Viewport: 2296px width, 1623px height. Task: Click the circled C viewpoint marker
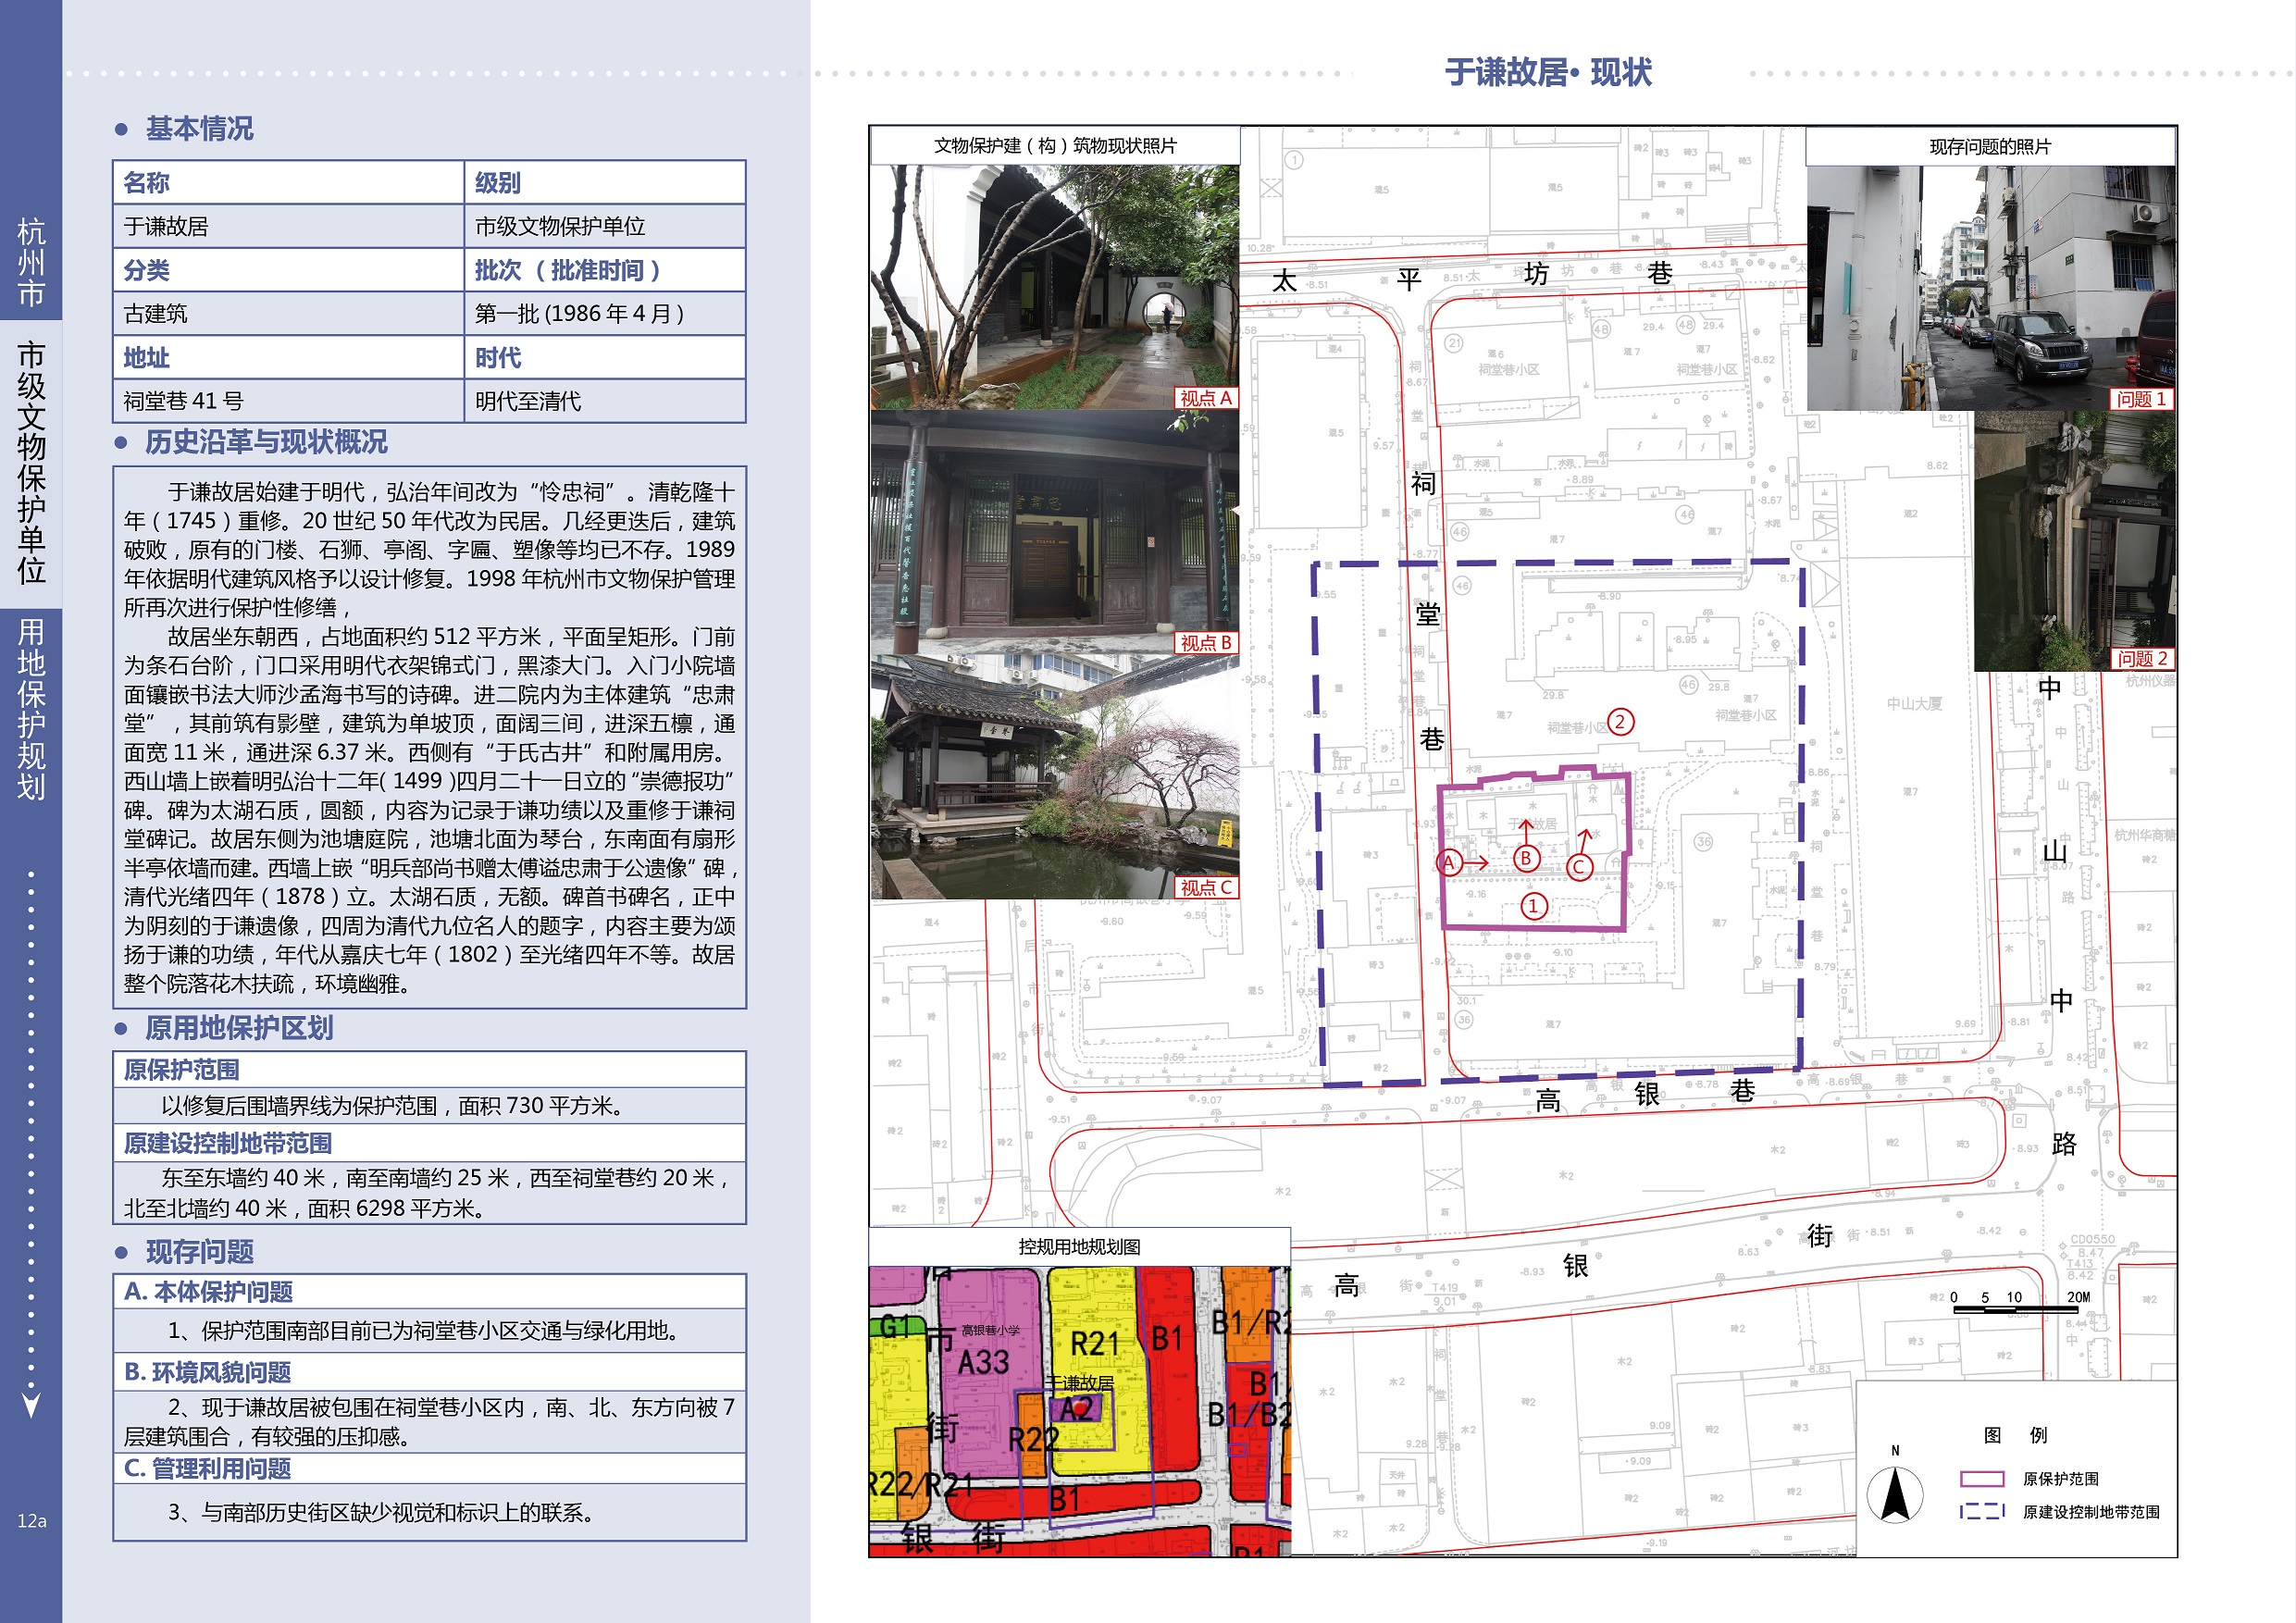coord(1579,867)
